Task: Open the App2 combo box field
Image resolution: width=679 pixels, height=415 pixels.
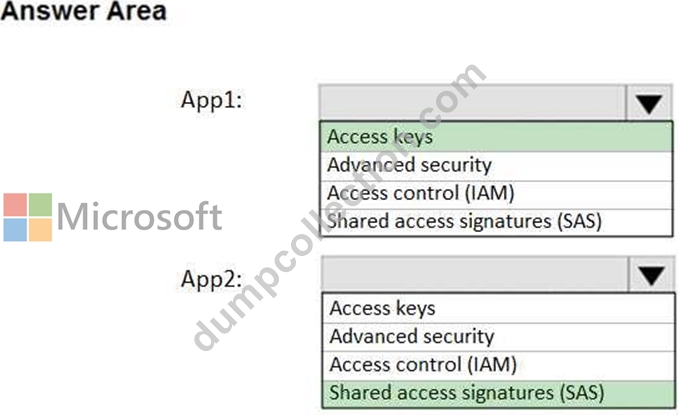Action: coord(498,274)
